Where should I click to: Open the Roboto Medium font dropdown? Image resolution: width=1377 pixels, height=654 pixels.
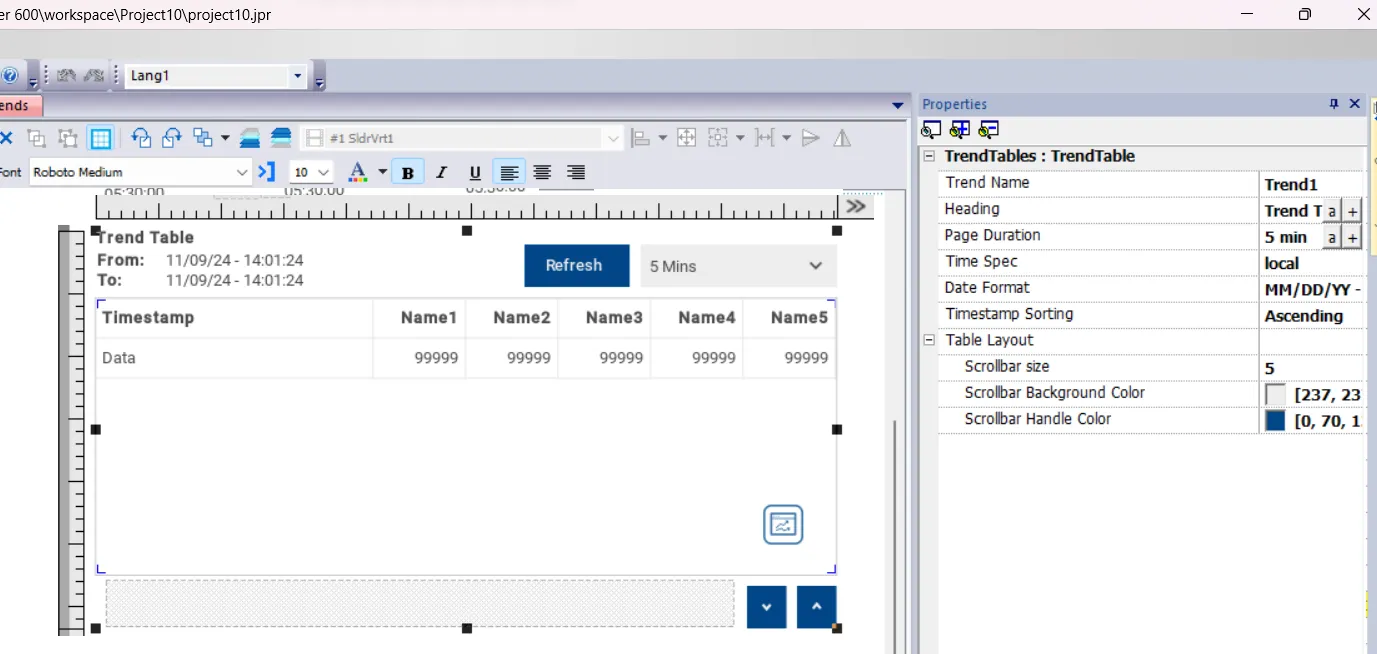coord(241,171)
